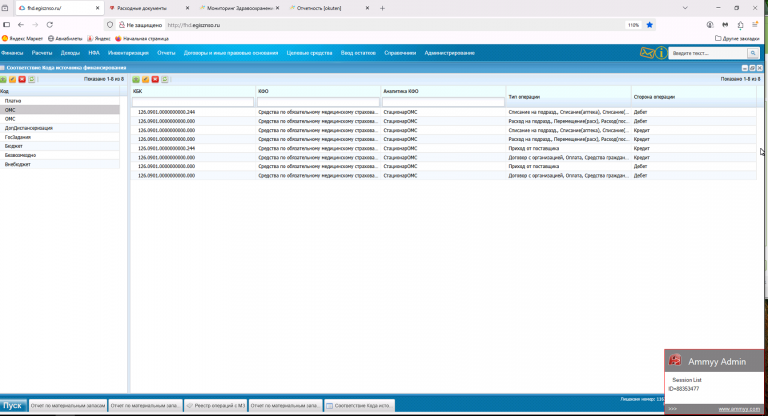Screen dimensions: 768x416
Task: Close the Мониторинг Здравоохранения tab
Action: [277, 8]
